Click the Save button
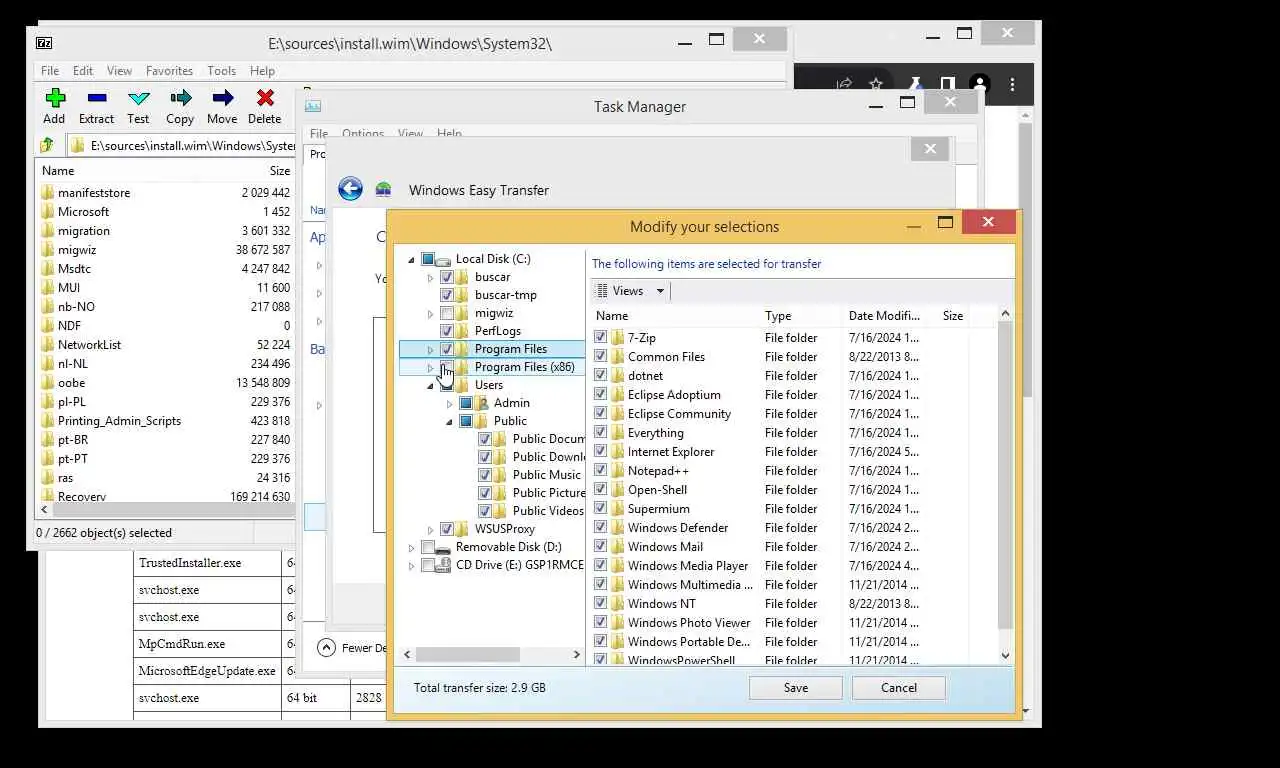 click(796, 687)
